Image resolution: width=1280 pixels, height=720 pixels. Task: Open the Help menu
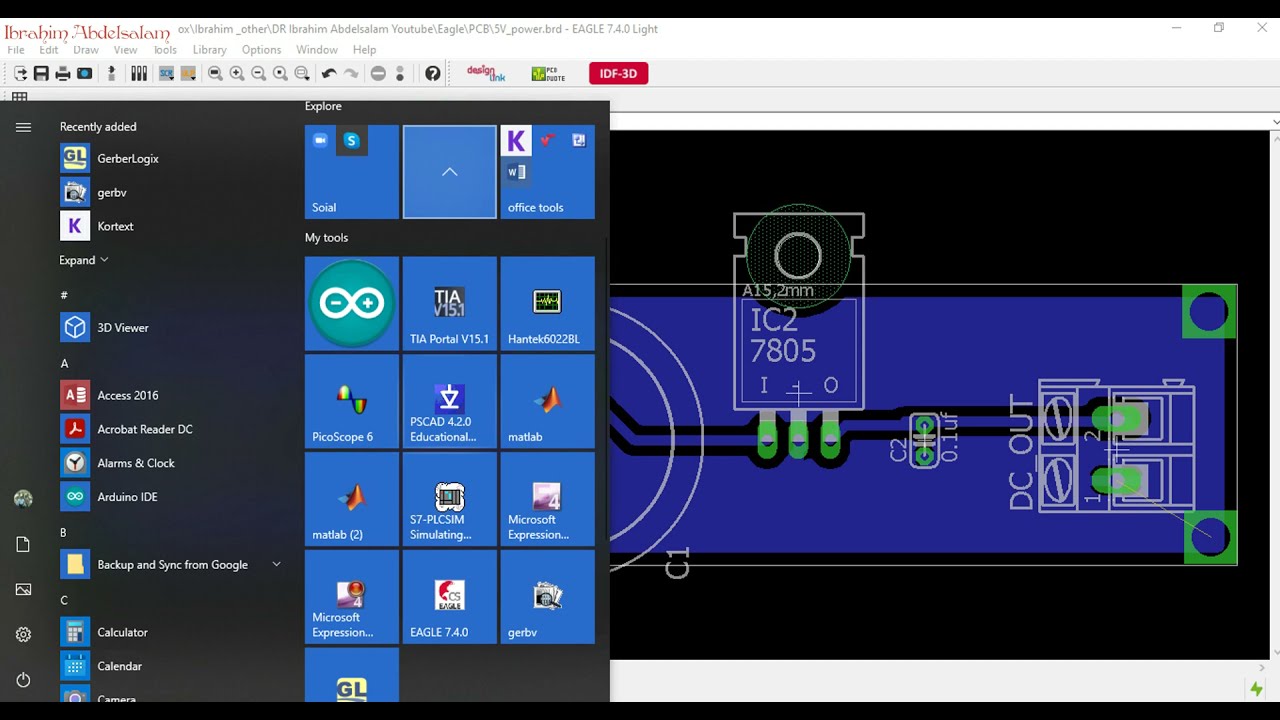pyautogui.click(x=364, y=49)
